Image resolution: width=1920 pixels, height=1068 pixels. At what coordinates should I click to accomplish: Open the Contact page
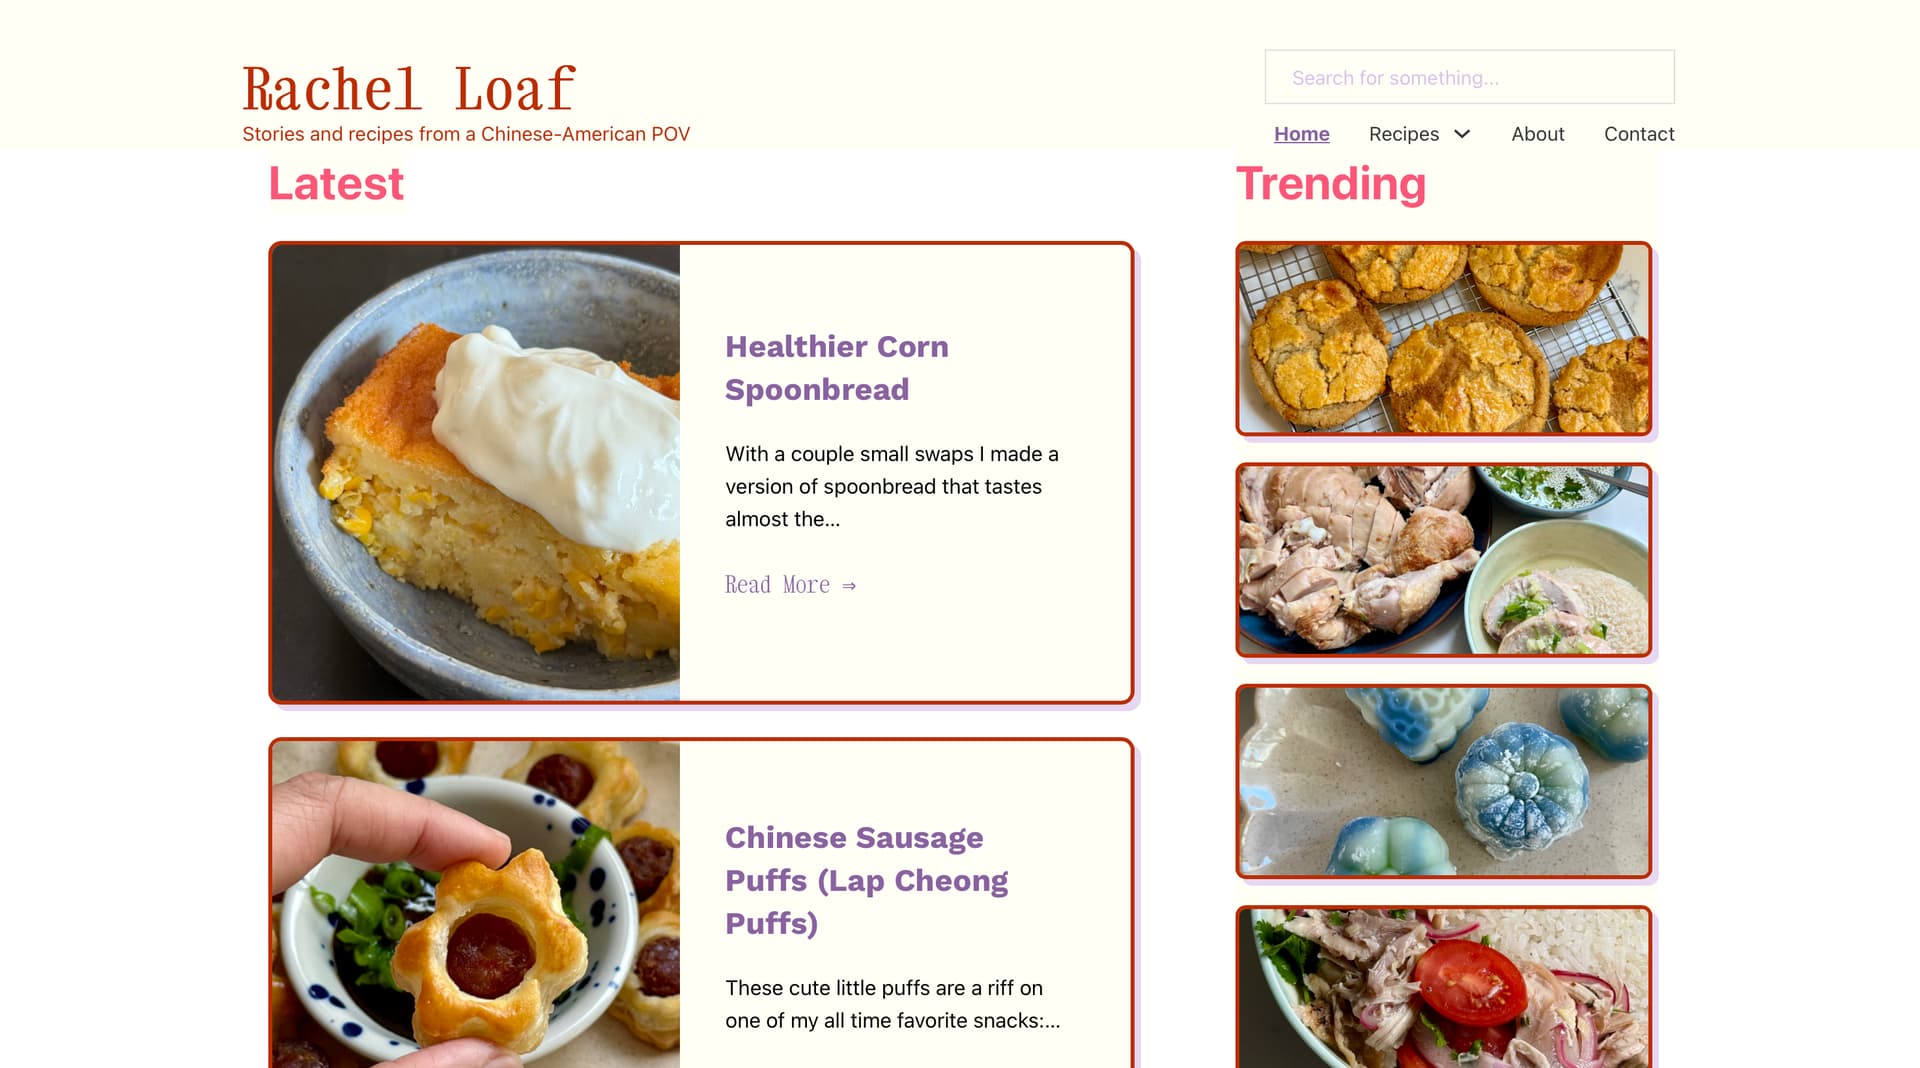[x=1639, y=134]
